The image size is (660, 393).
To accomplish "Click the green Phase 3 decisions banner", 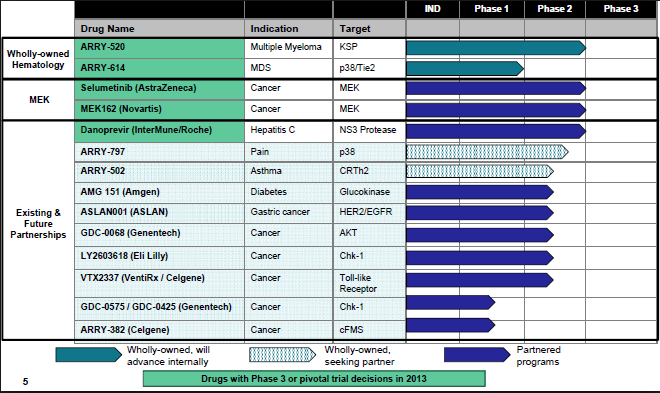I will (x=314, y=379).
